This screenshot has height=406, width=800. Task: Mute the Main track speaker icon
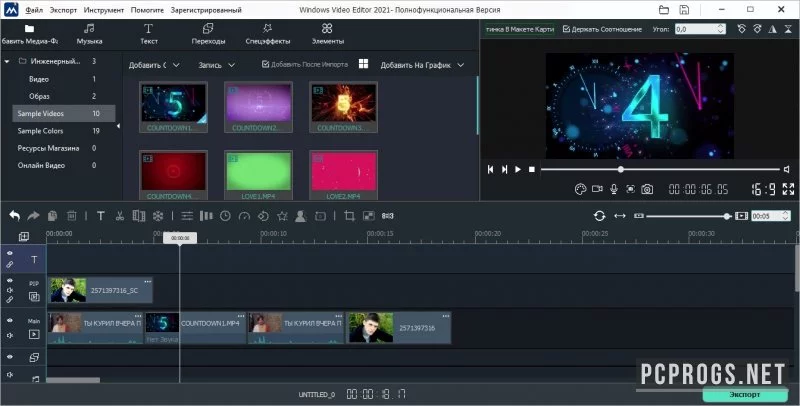pyautogui.click(x=10, y=336)
